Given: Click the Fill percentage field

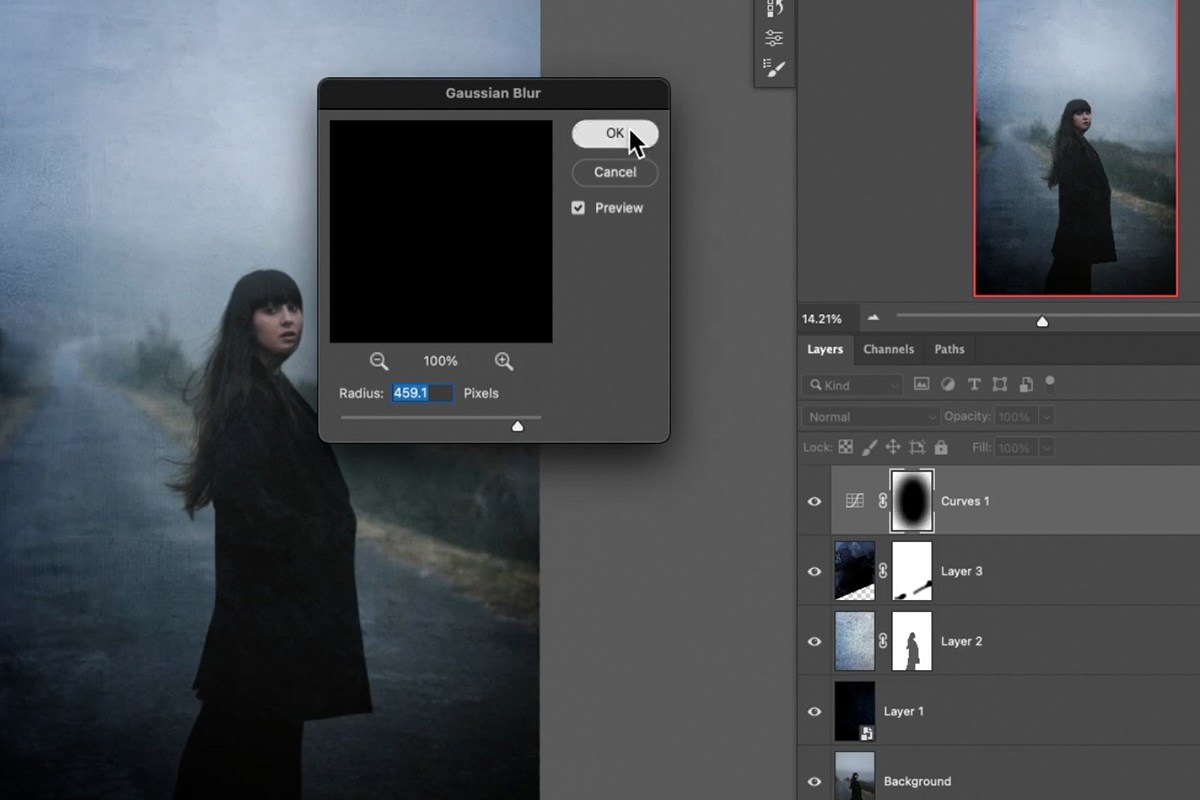Looking at the screenshot, I should 1016,448.
